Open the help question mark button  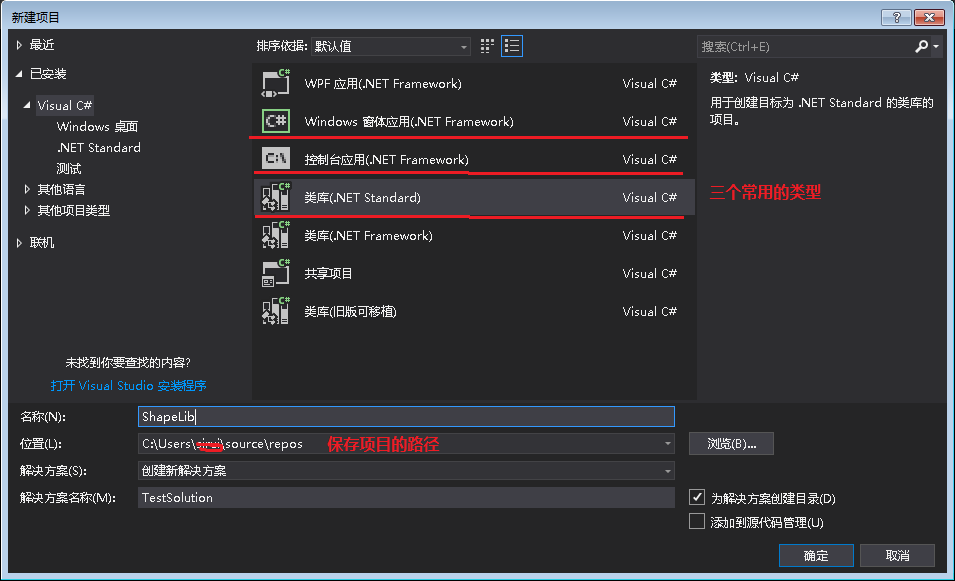(x=896, y=18)
